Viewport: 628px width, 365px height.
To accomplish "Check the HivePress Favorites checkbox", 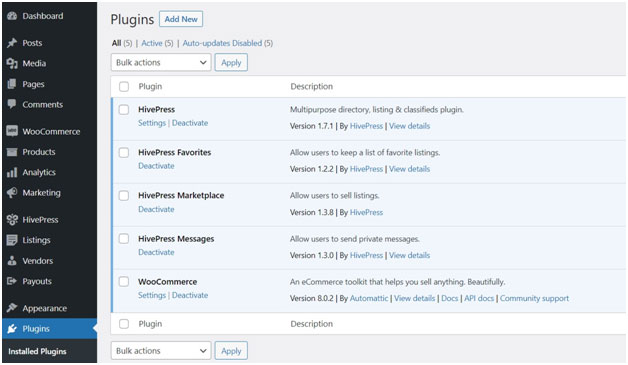I will tap(124, 153).
